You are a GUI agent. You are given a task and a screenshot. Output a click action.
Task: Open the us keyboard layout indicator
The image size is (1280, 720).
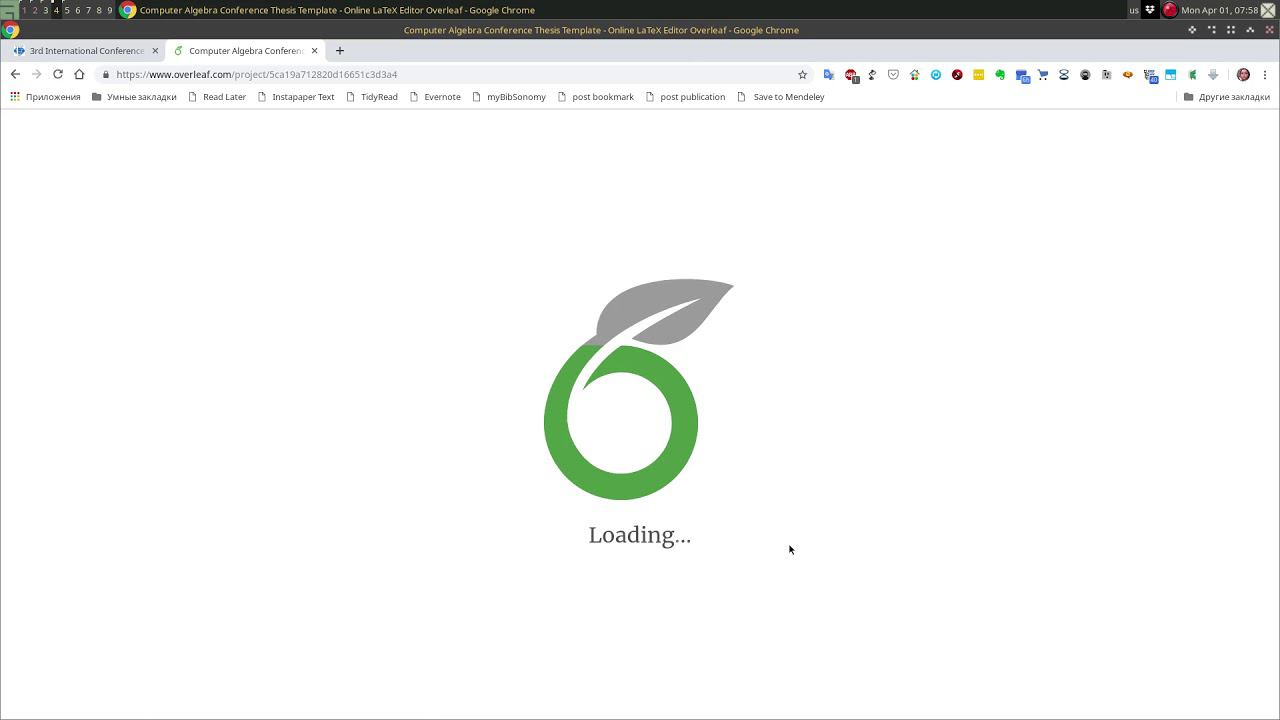pyautogui.click(x=1134, y=10)
